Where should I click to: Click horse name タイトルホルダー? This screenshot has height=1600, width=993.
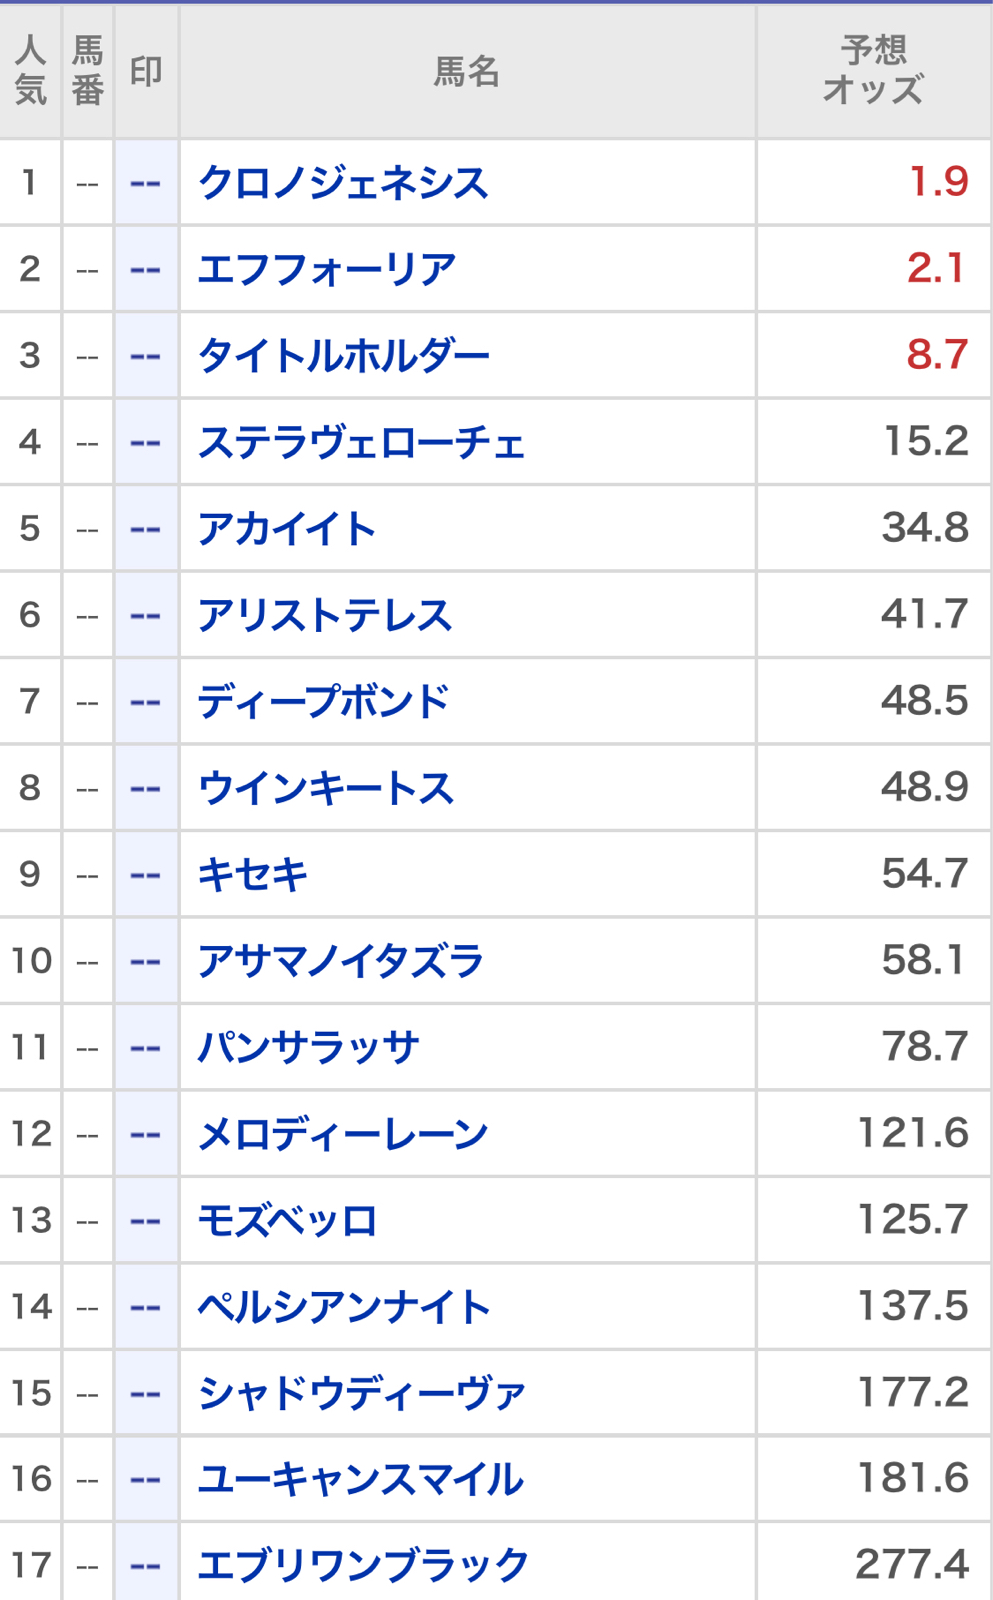343,356
